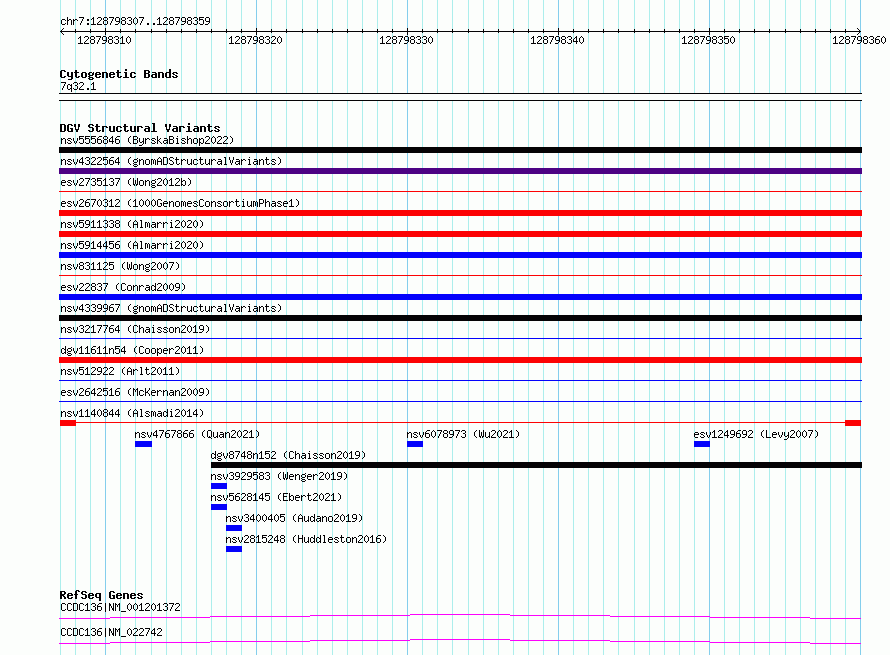The image size is (890, 655).
Task: Click ruler position 128798320
Action: coord(255,40)
